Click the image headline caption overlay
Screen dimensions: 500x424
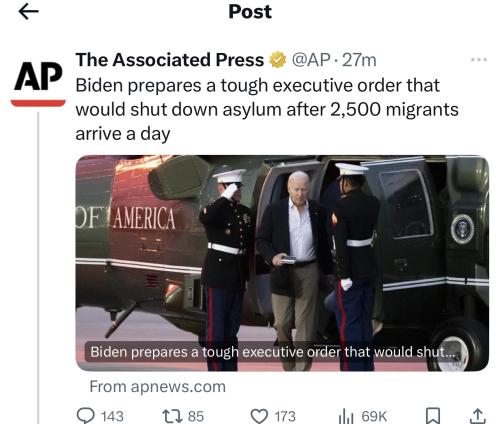tap(272, 352)
